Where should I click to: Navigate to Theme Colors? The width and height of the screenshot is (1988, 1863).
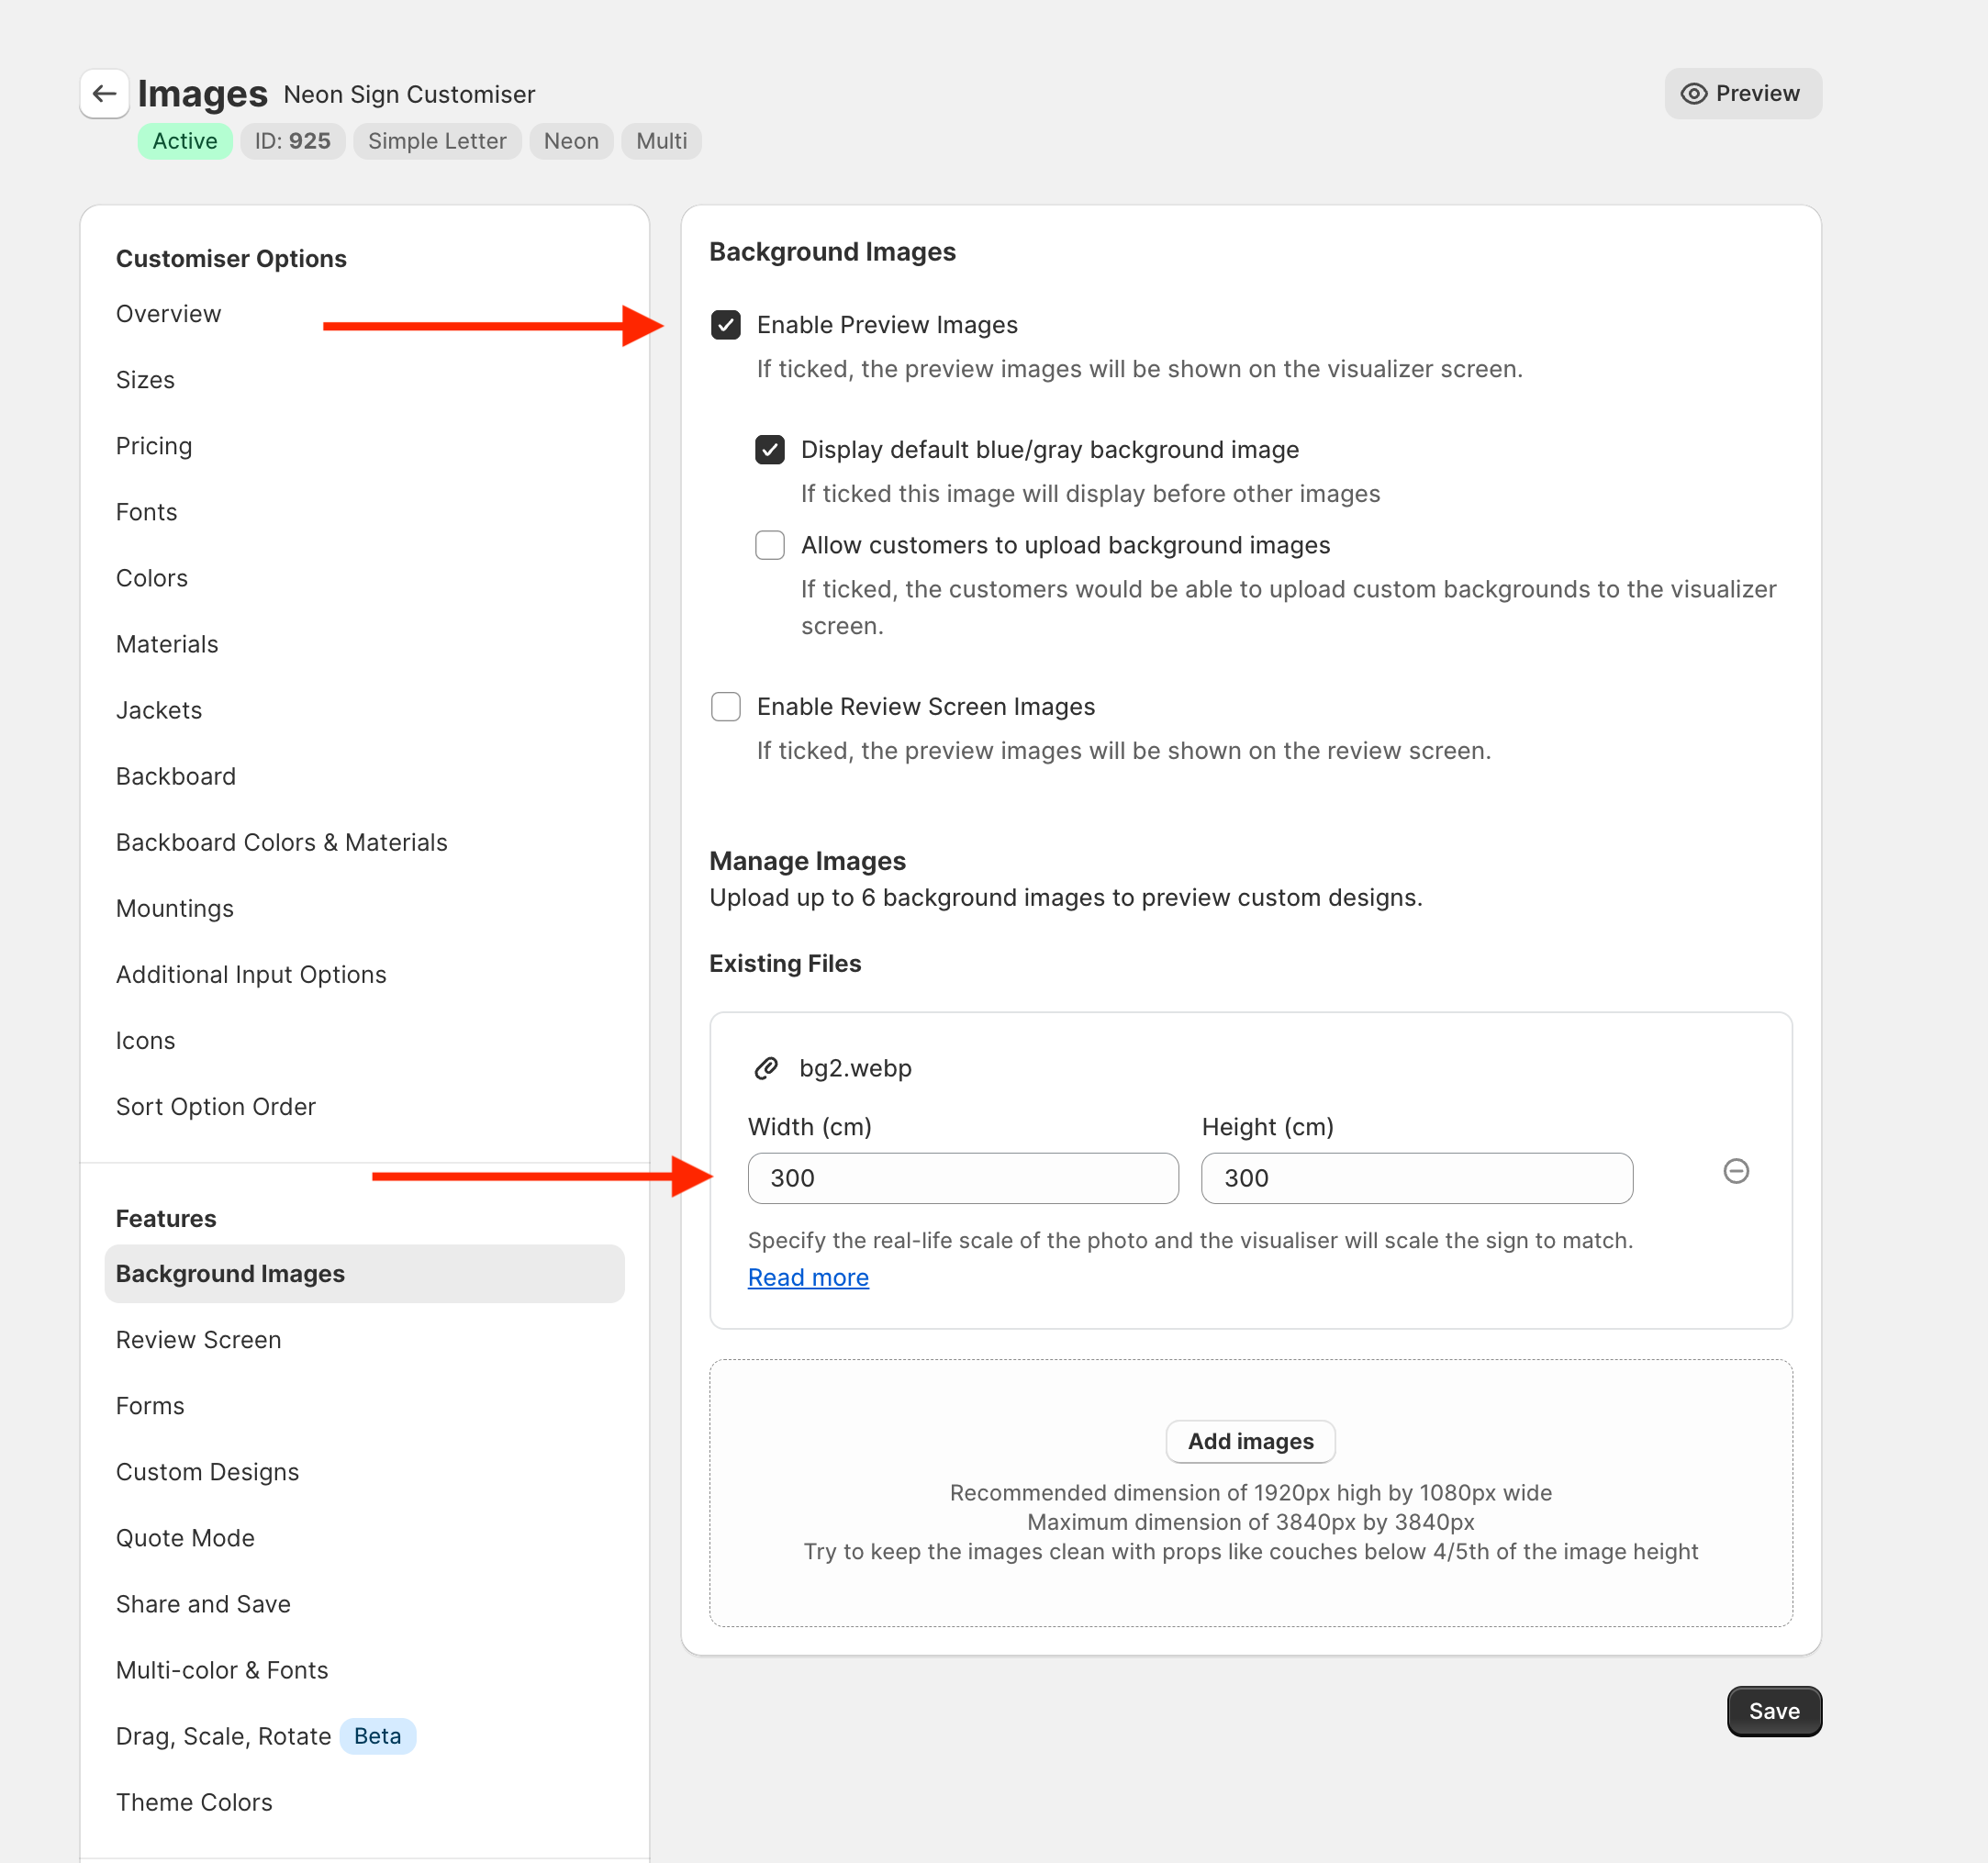[194, 1802]
